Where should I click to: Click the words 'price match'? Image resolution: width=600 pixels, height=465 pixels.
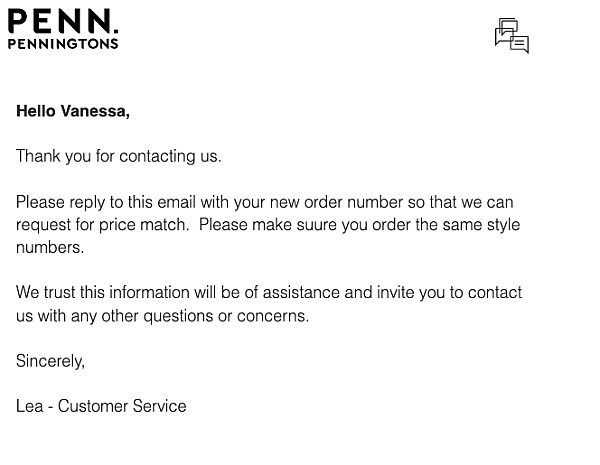point(143,225)
